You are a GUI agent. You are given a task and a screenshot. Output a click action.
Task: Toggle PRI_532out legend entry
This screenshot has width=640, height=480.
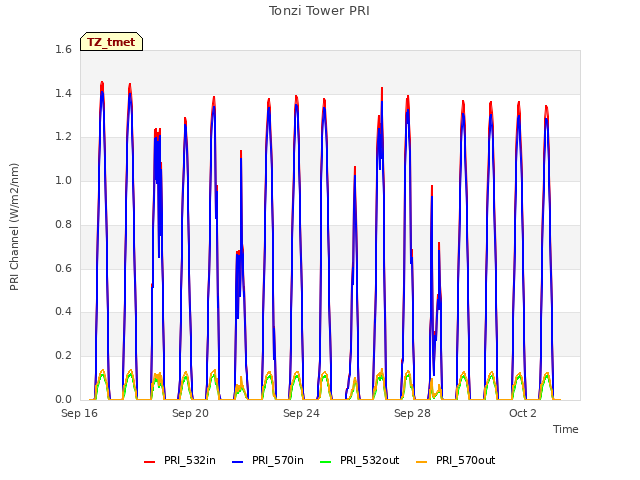point(360,460)
